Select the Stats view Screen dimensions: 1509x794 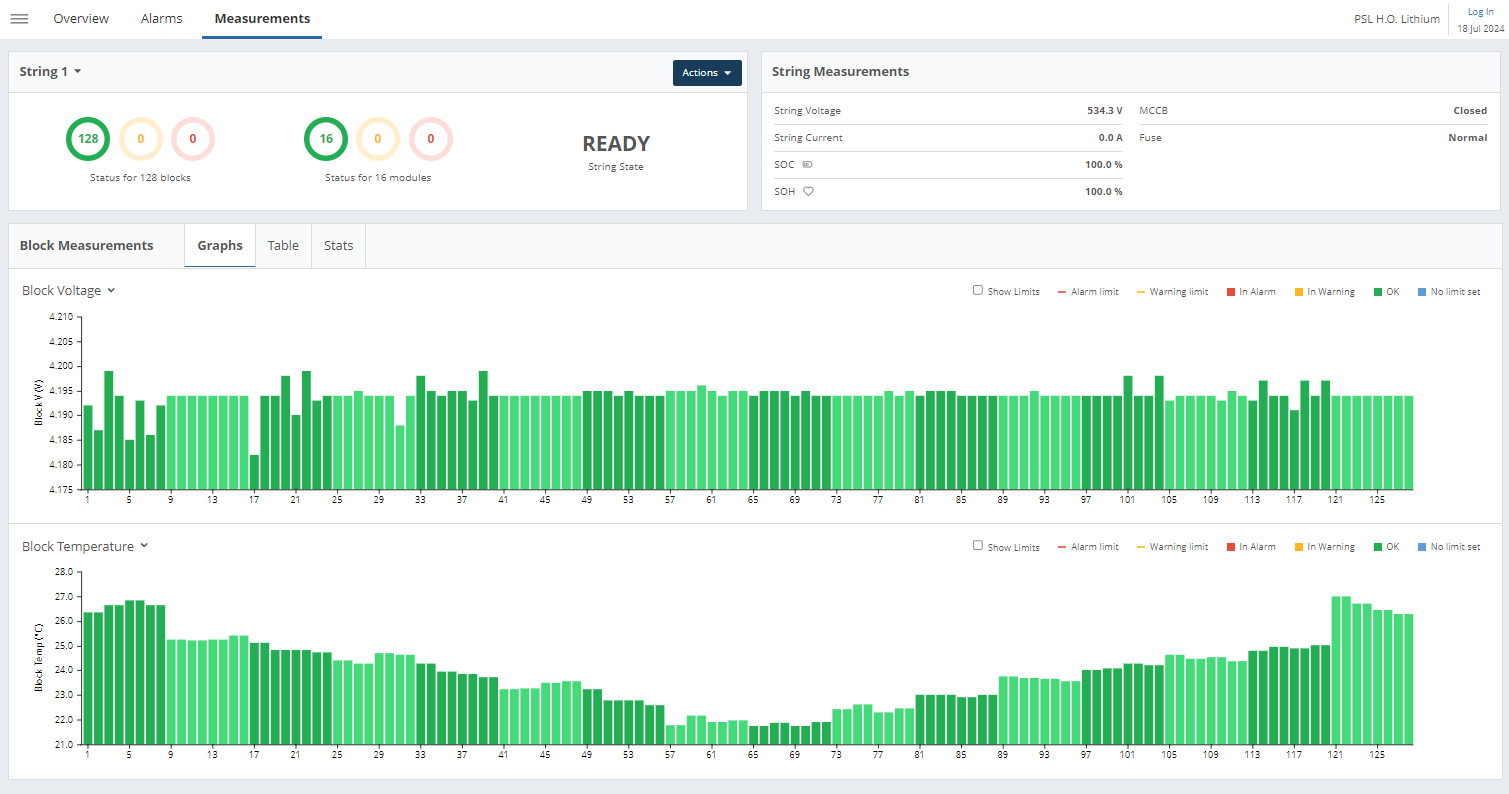[x=338, y=245]
